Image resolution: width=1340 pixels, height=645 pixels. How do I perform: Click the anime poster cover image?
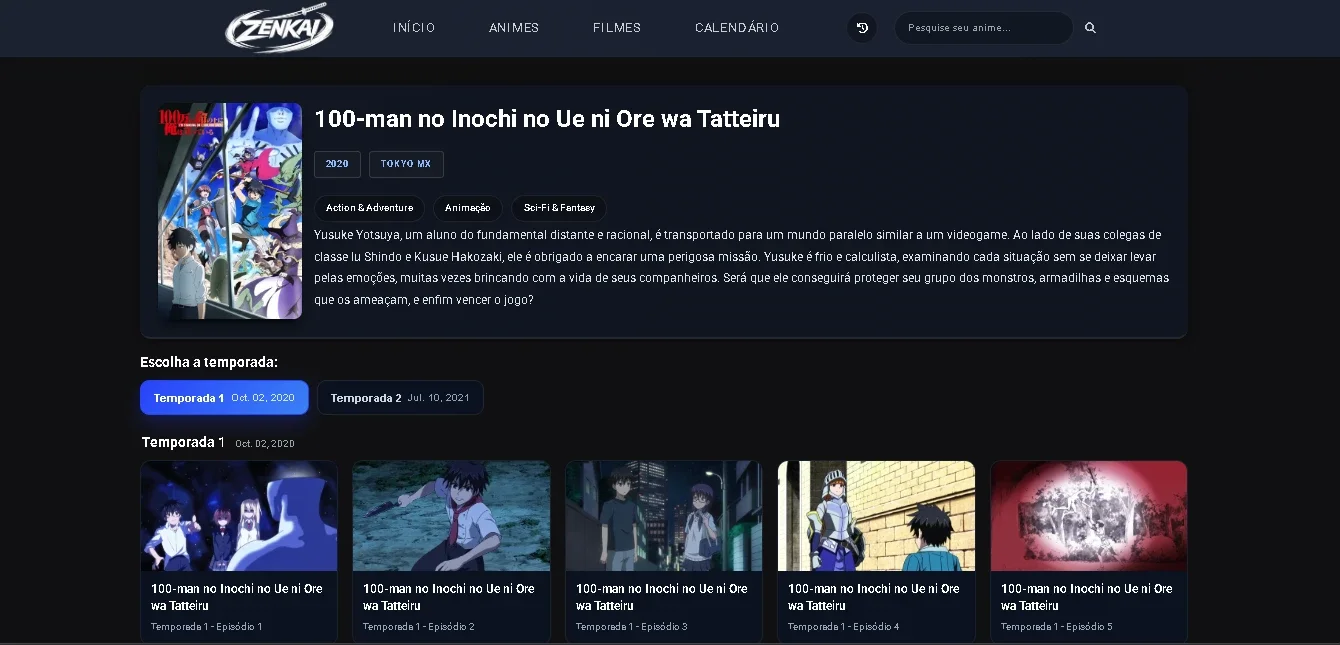pos(230,211)
